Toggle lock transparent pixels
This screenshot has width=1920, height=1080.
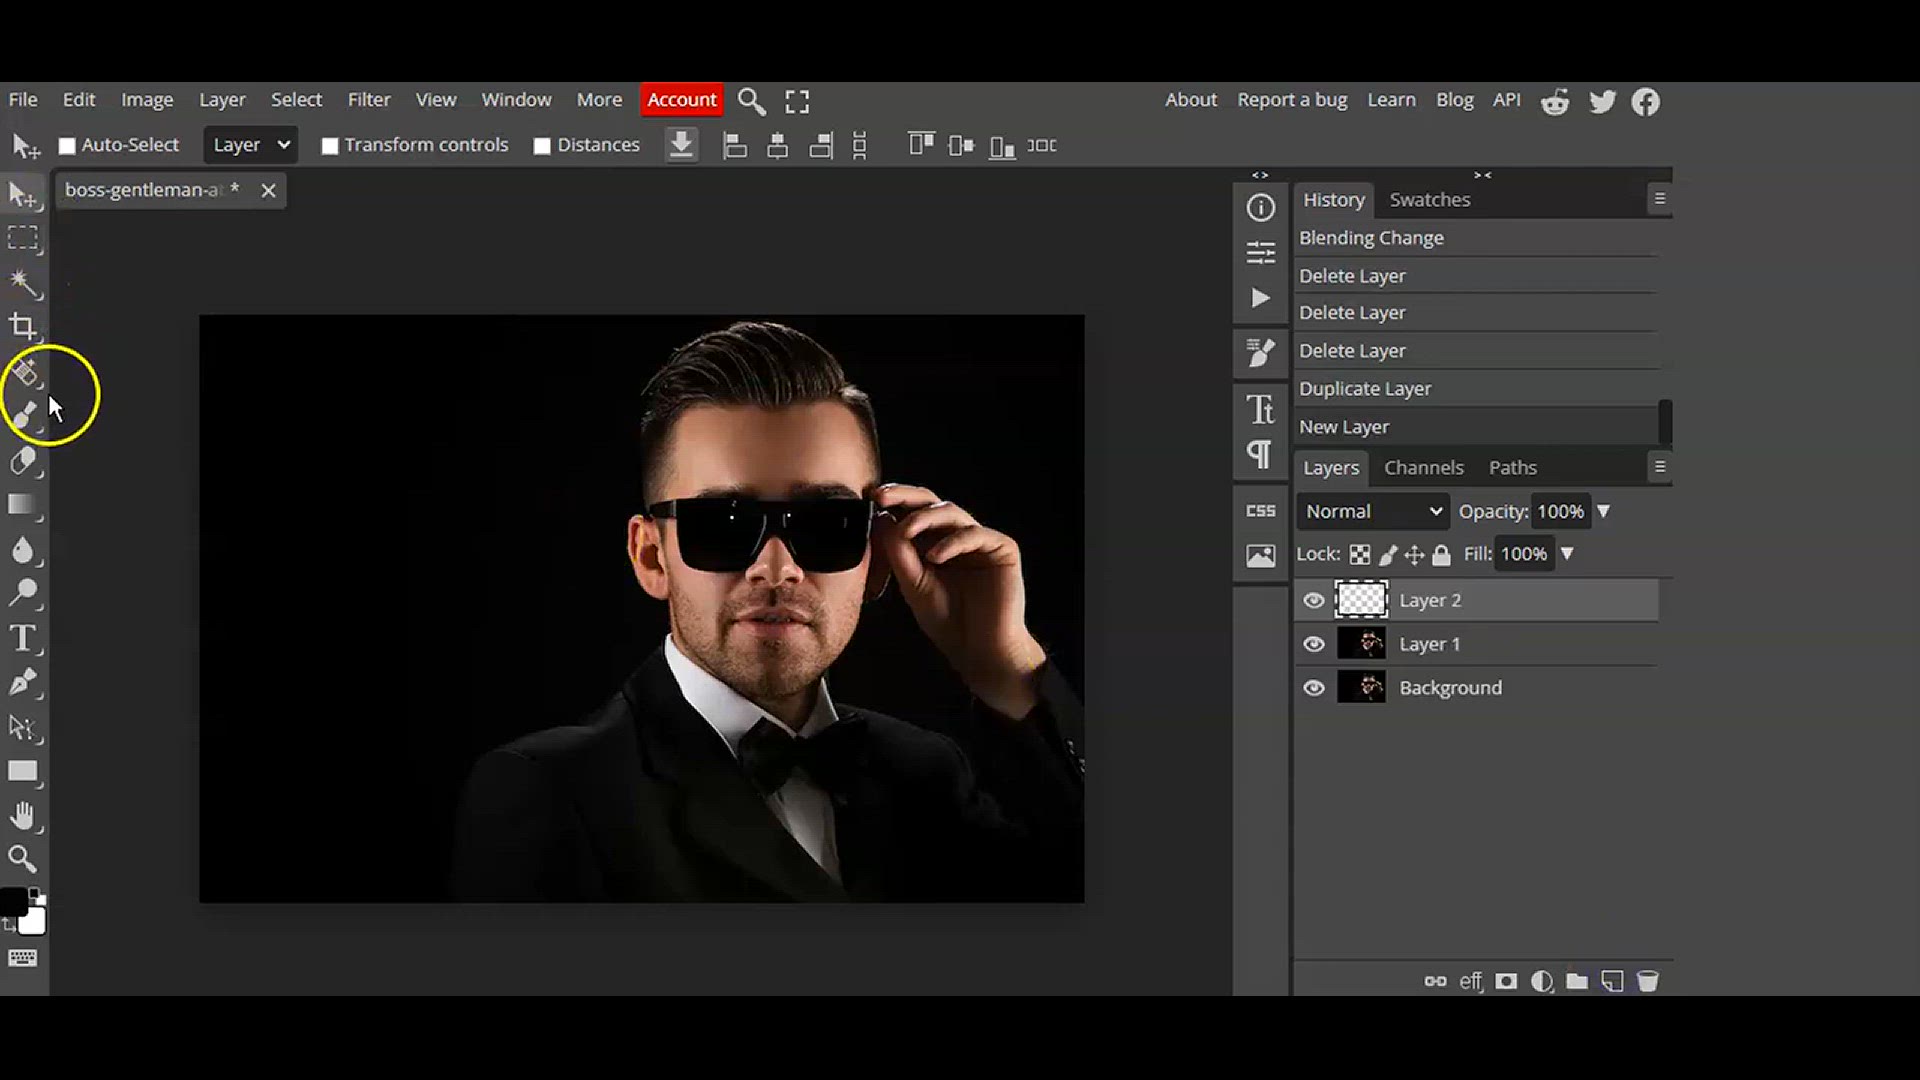click(1360, 555)
